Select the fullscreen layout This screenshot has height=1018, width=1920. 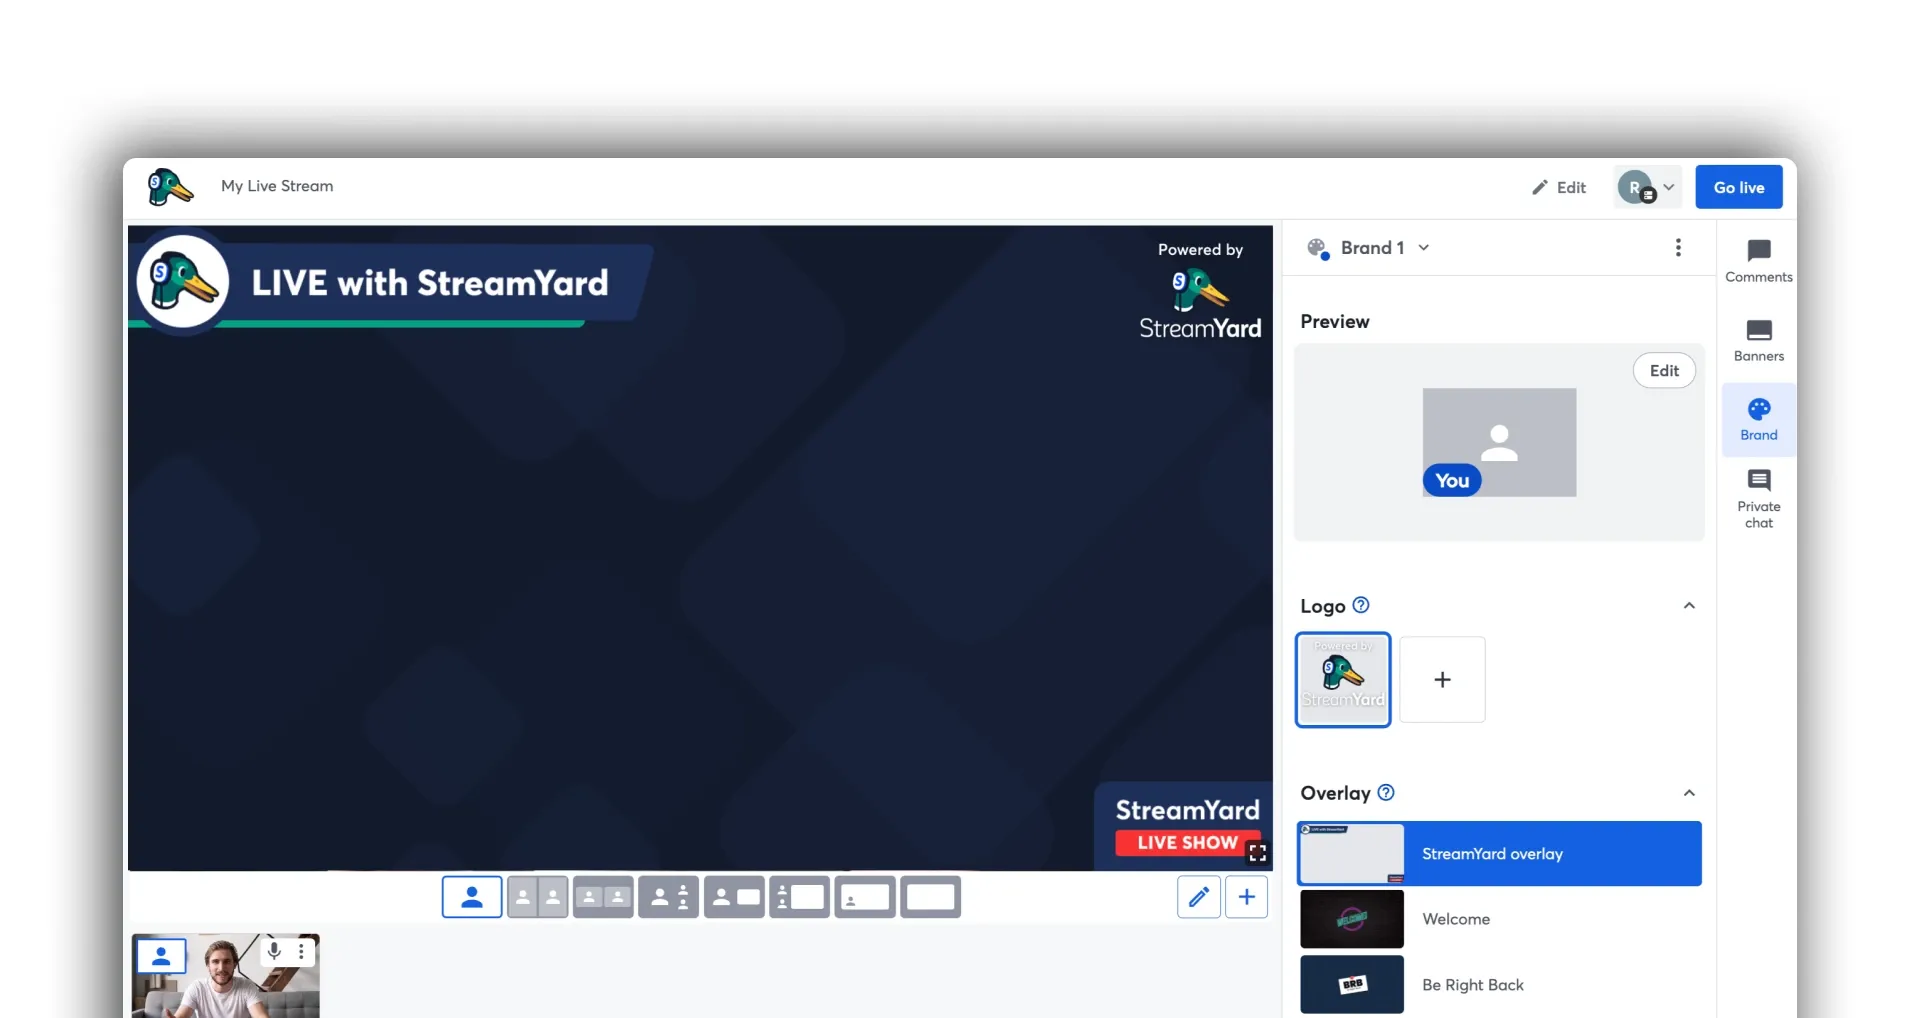(930, 897)
